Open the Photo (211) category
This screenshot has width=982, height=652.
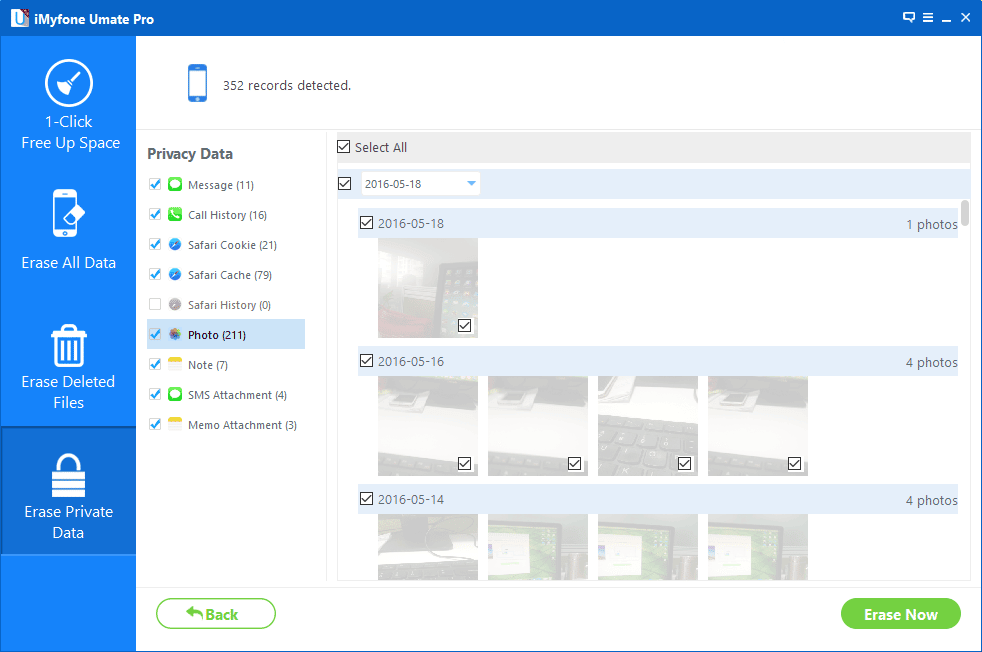pos(226,334)
